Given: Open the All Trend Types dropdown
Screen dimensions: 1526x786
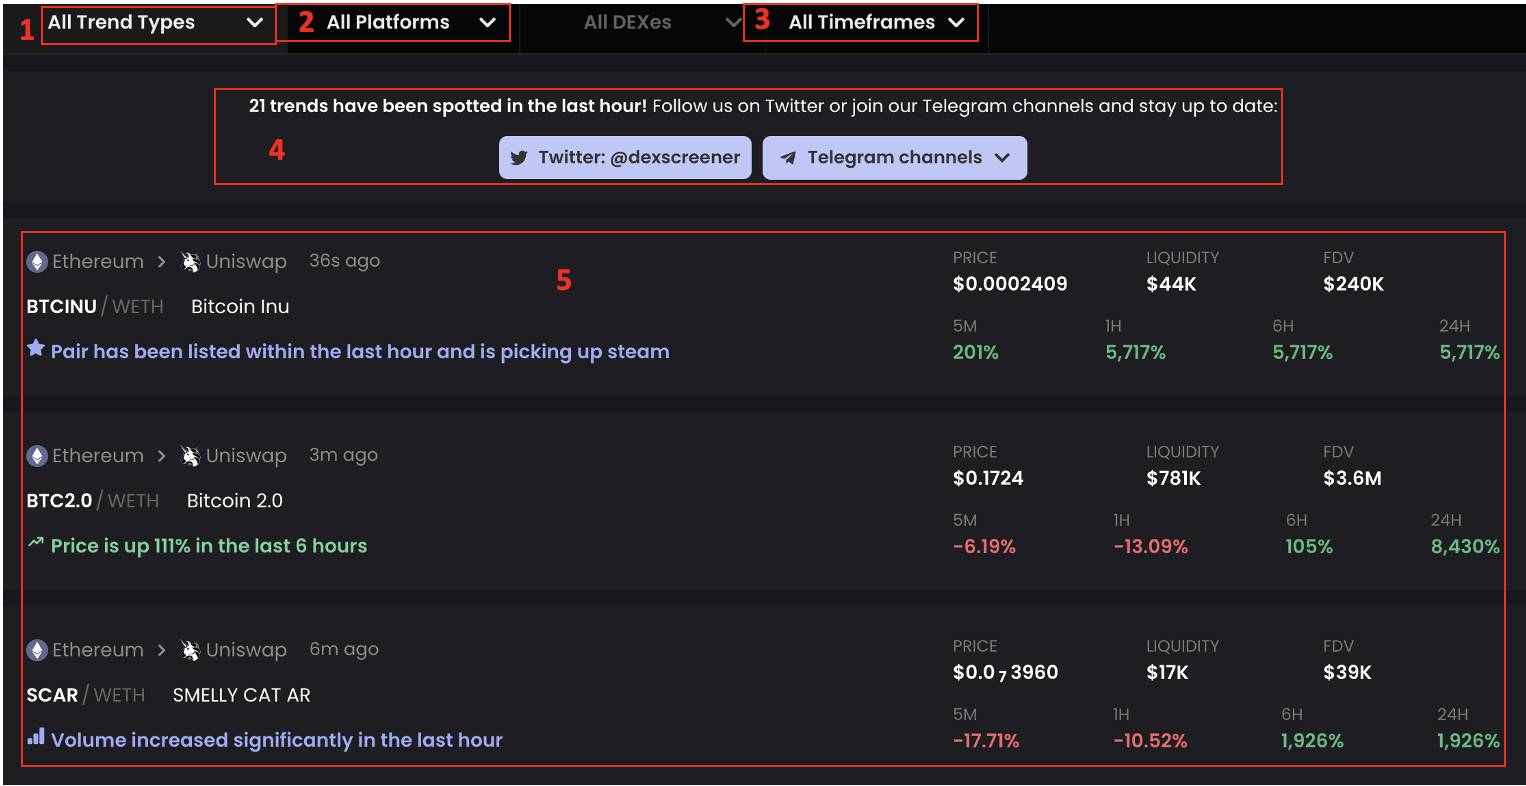Looking at the screenshot, I should coord(156,22).
